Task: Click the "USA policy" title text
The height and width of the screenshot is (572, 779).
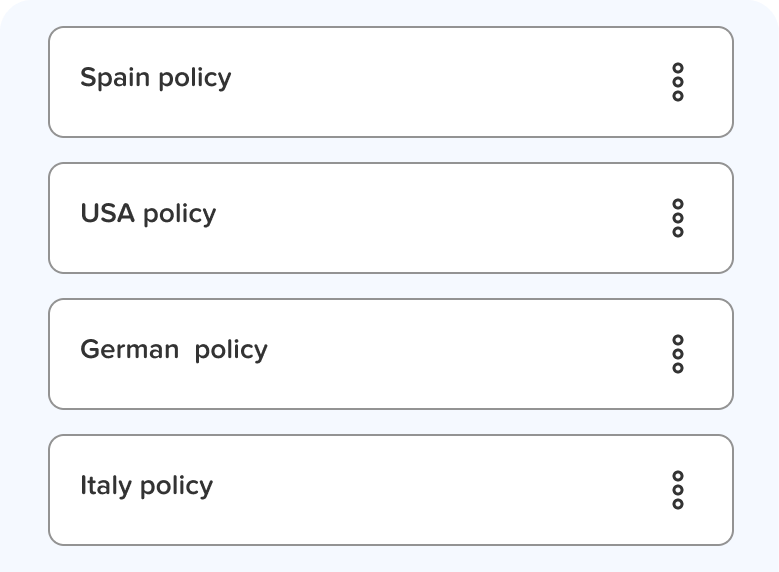Action: click(148, 214)
